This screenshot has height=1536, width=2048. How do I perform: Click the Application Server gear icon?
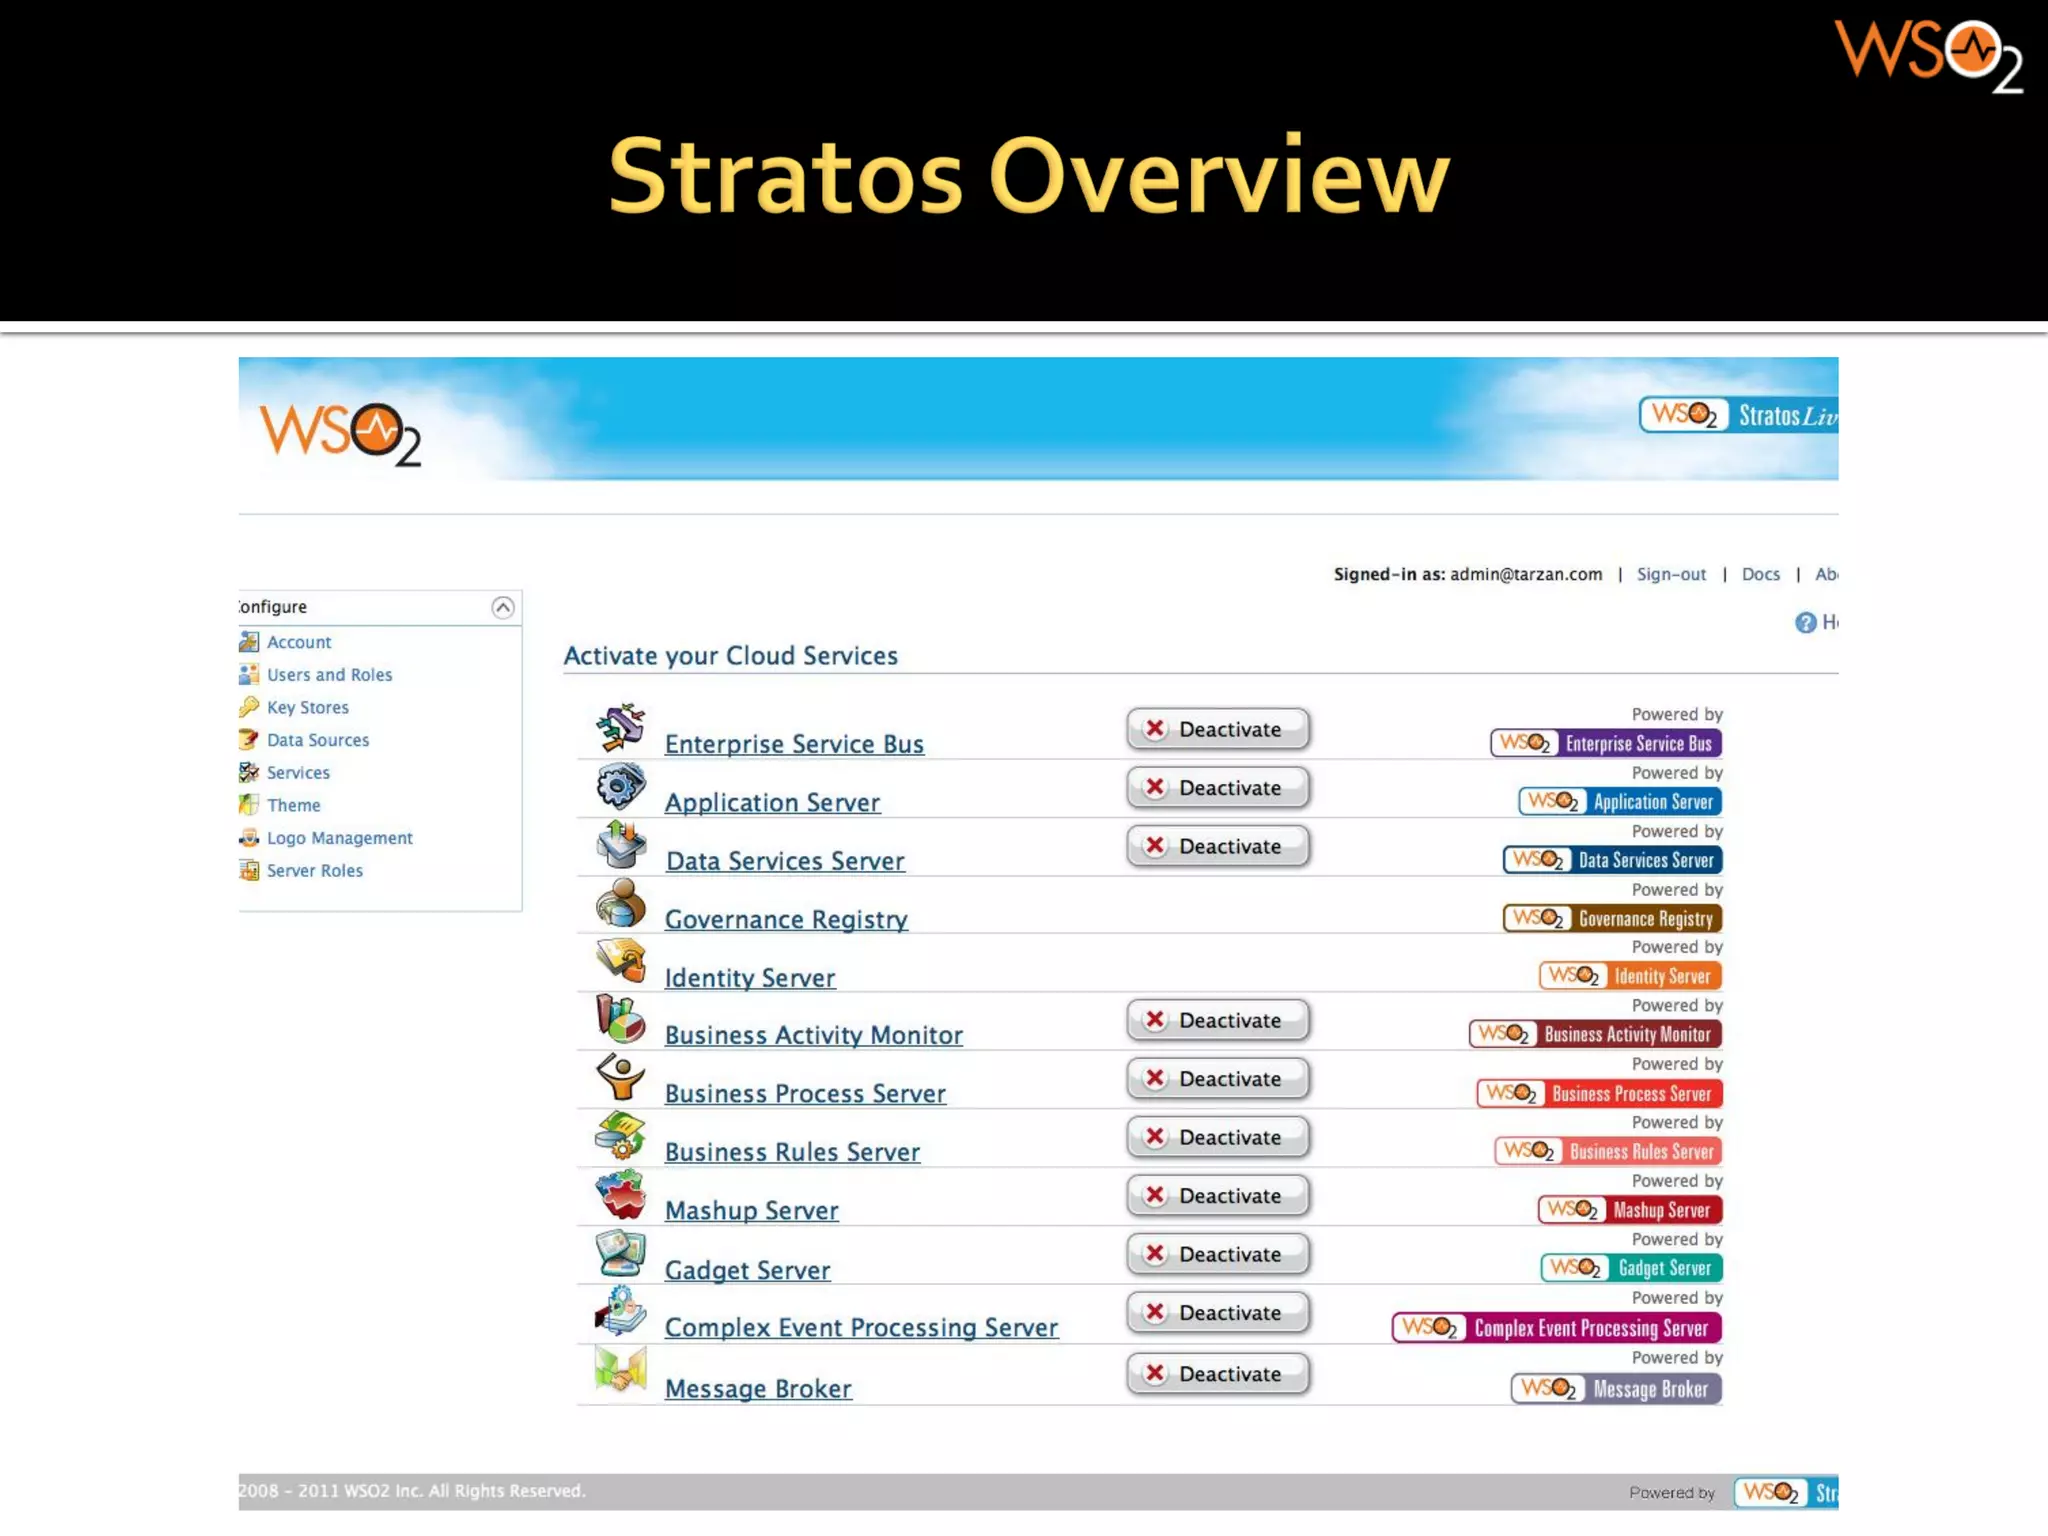[621, 786]
